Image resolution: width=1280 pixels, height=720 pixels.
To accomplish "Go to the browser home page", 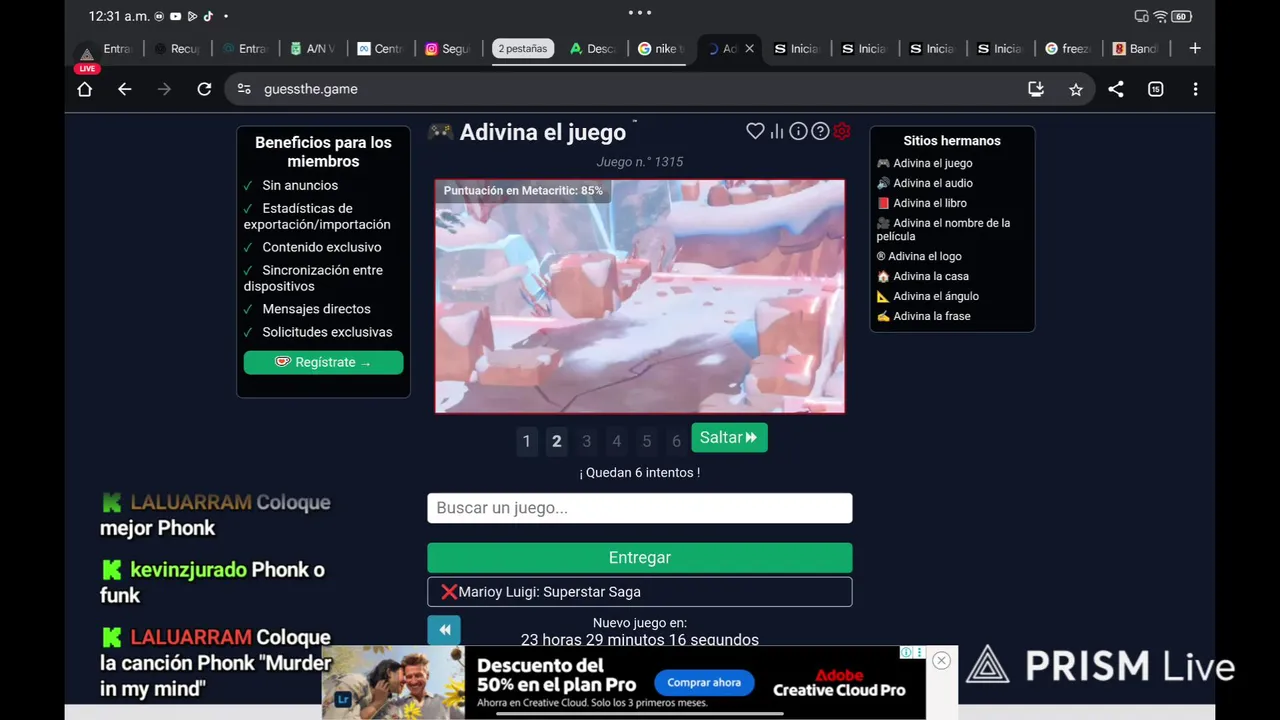I will coord(85,89).
